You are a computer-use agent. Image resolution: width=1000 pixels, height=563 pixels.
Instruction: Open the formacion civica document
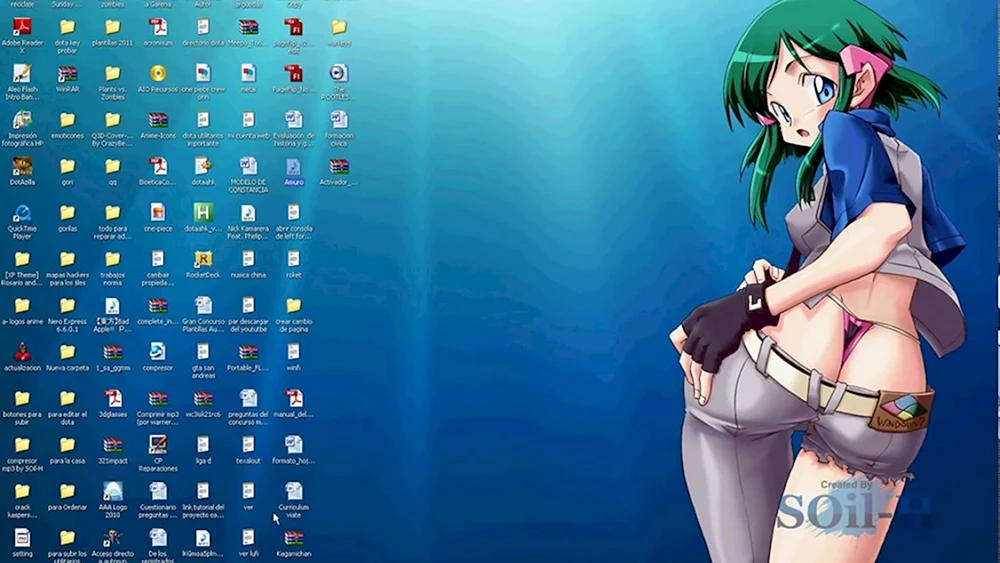[339, 121]
